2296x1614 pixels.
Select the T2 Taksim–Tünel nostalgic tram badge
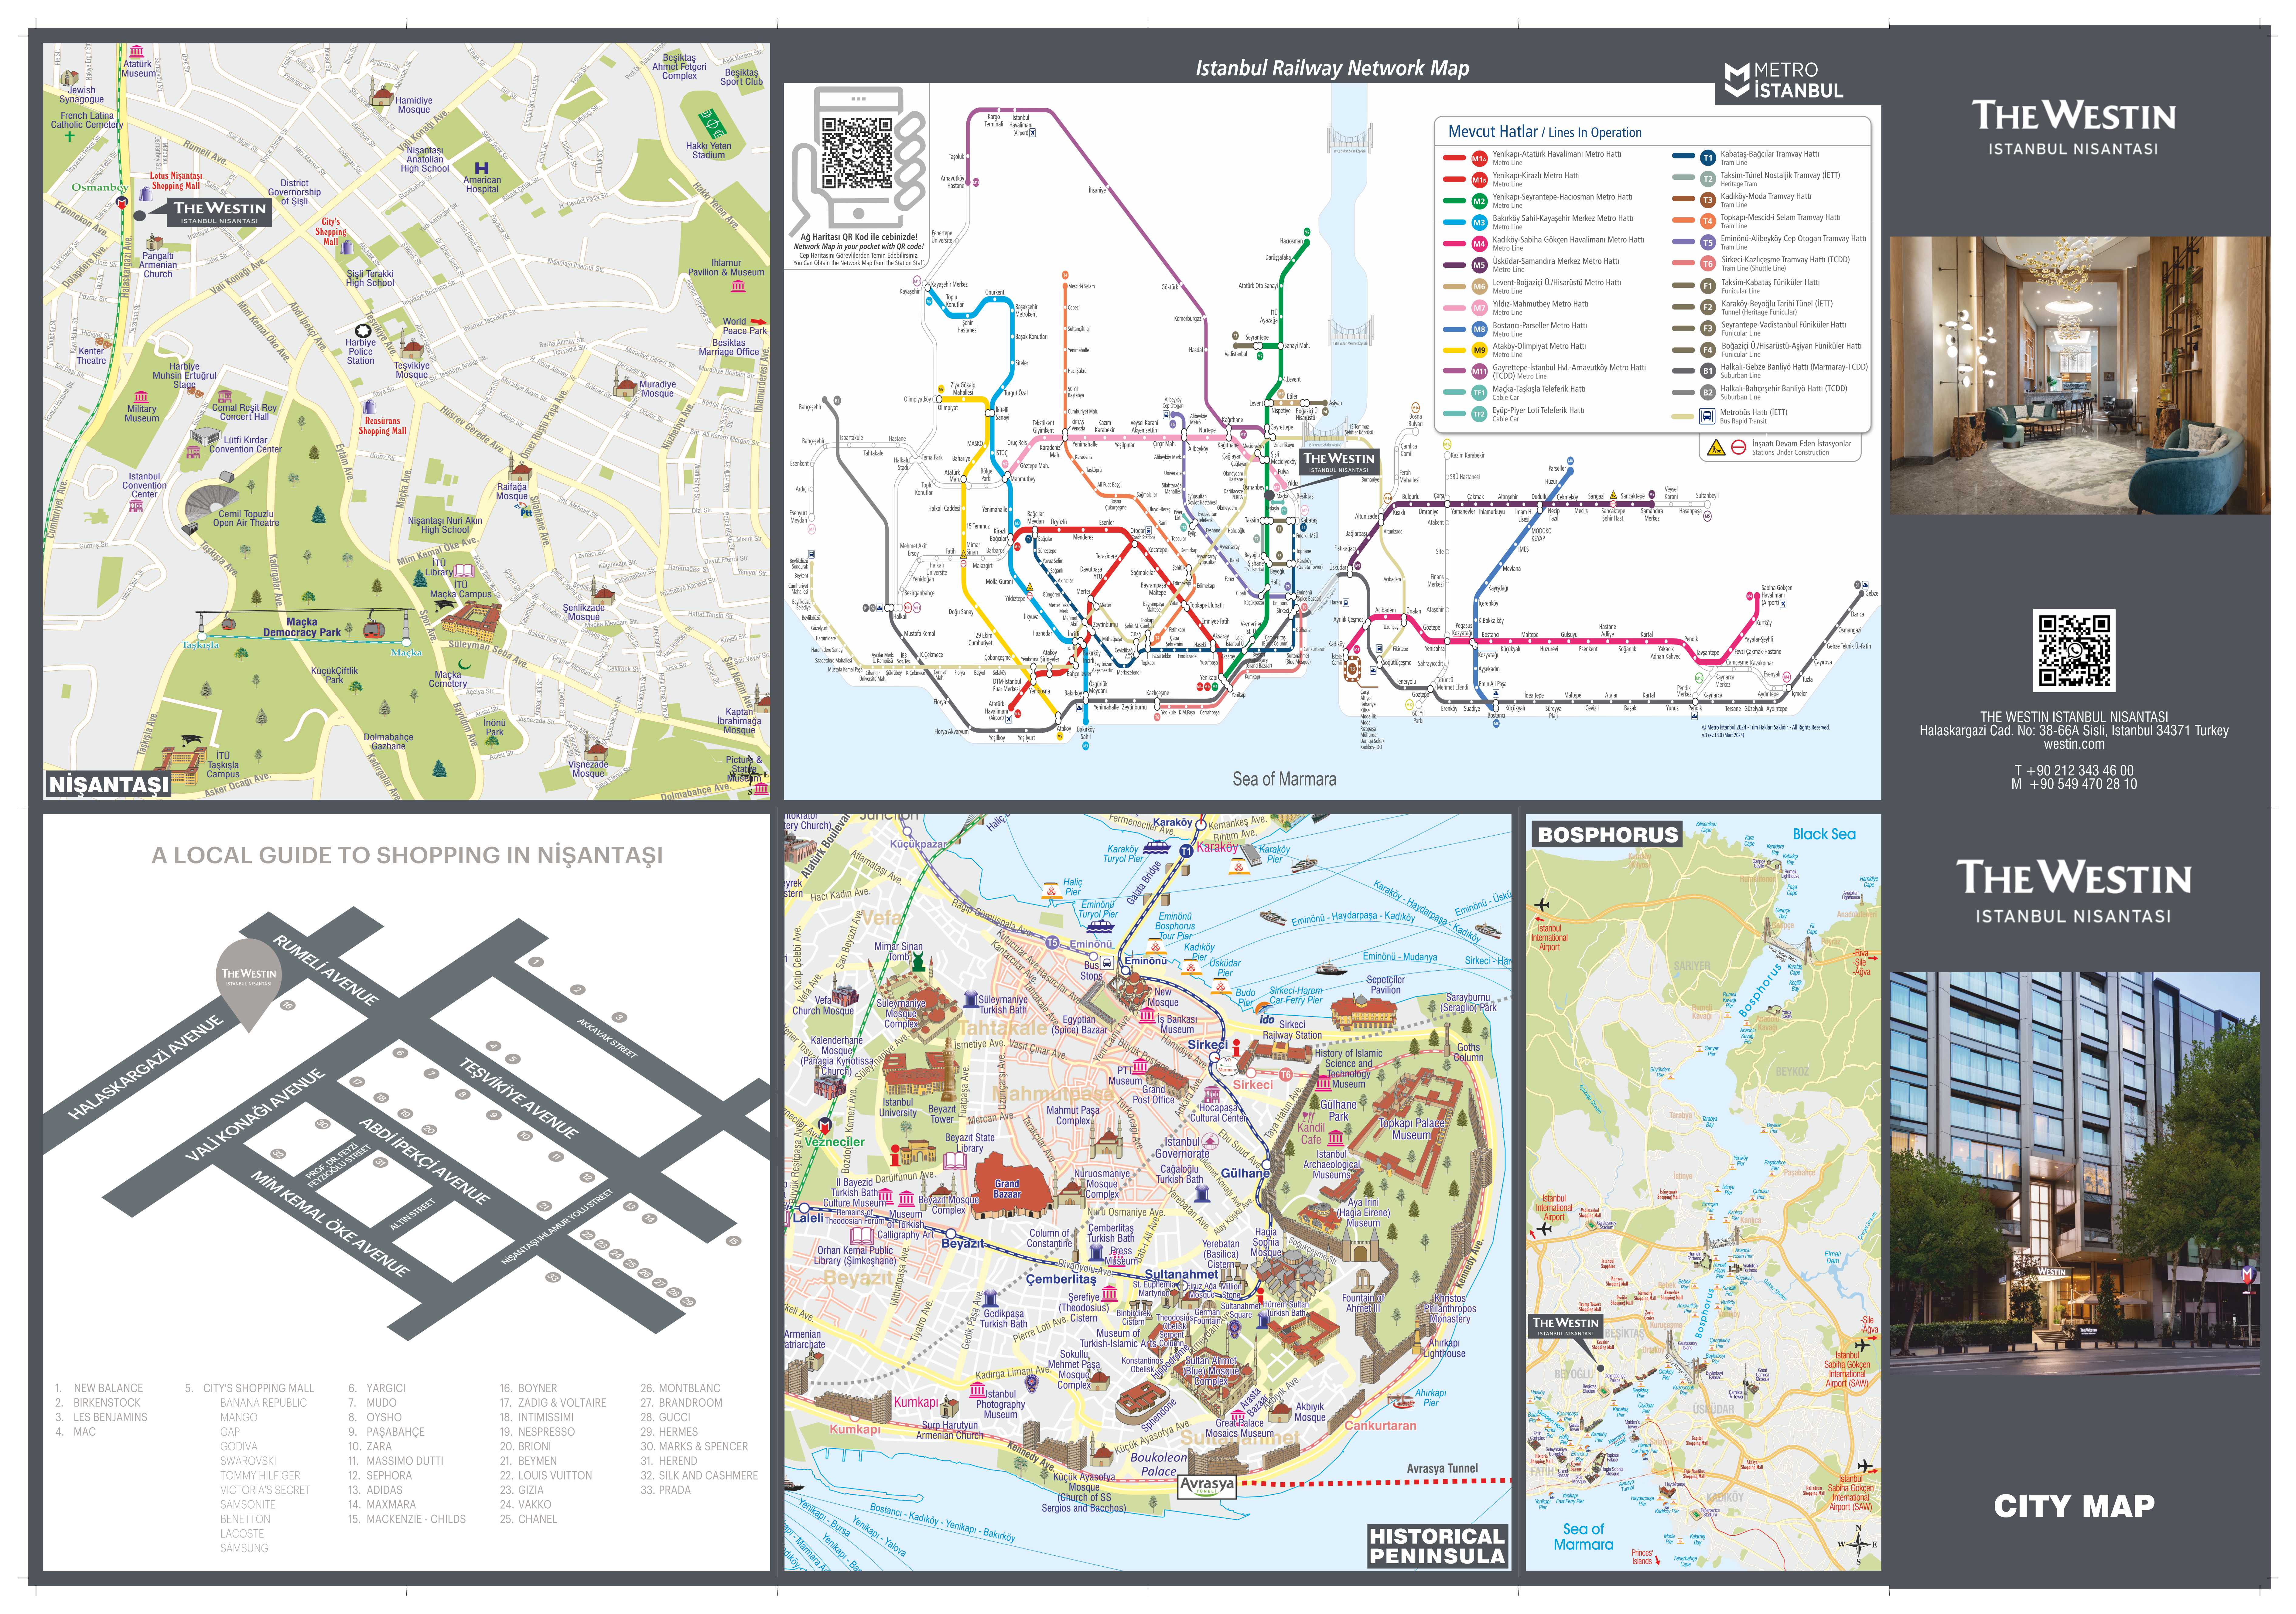click(1708, 179)
